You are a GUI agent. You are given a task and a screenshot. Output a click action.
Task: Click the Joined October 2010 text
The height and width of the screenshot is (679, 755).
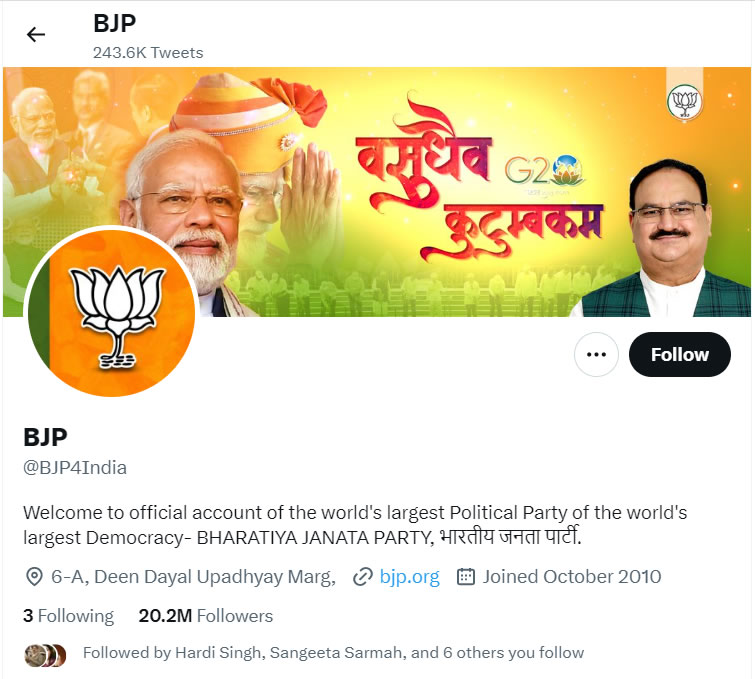click(x=572, y=577)
